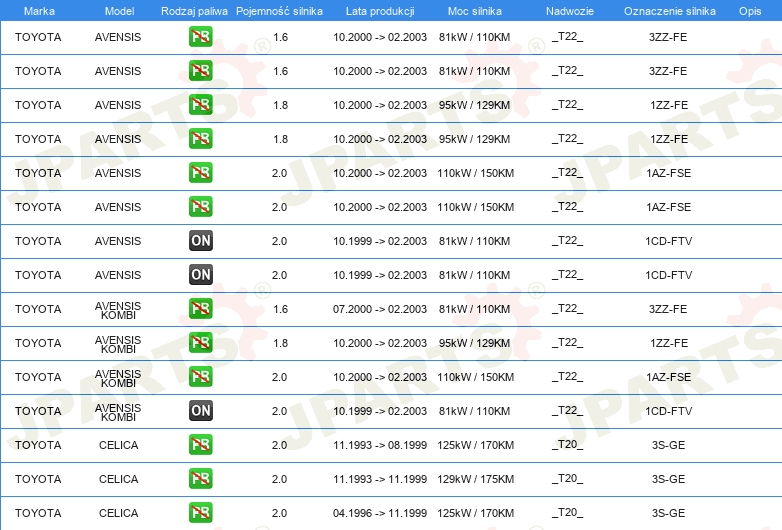Click the petrol icon in AVENSIS KOMBI 1.8 row
The height and width of the screenshot is (530, 782).
tap(200, 343)
